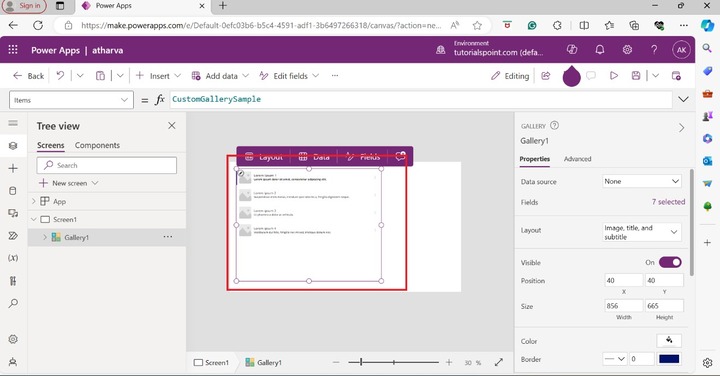Open the Comments icon in toolbar
The image size is (720, 376).
click(591, 76)
